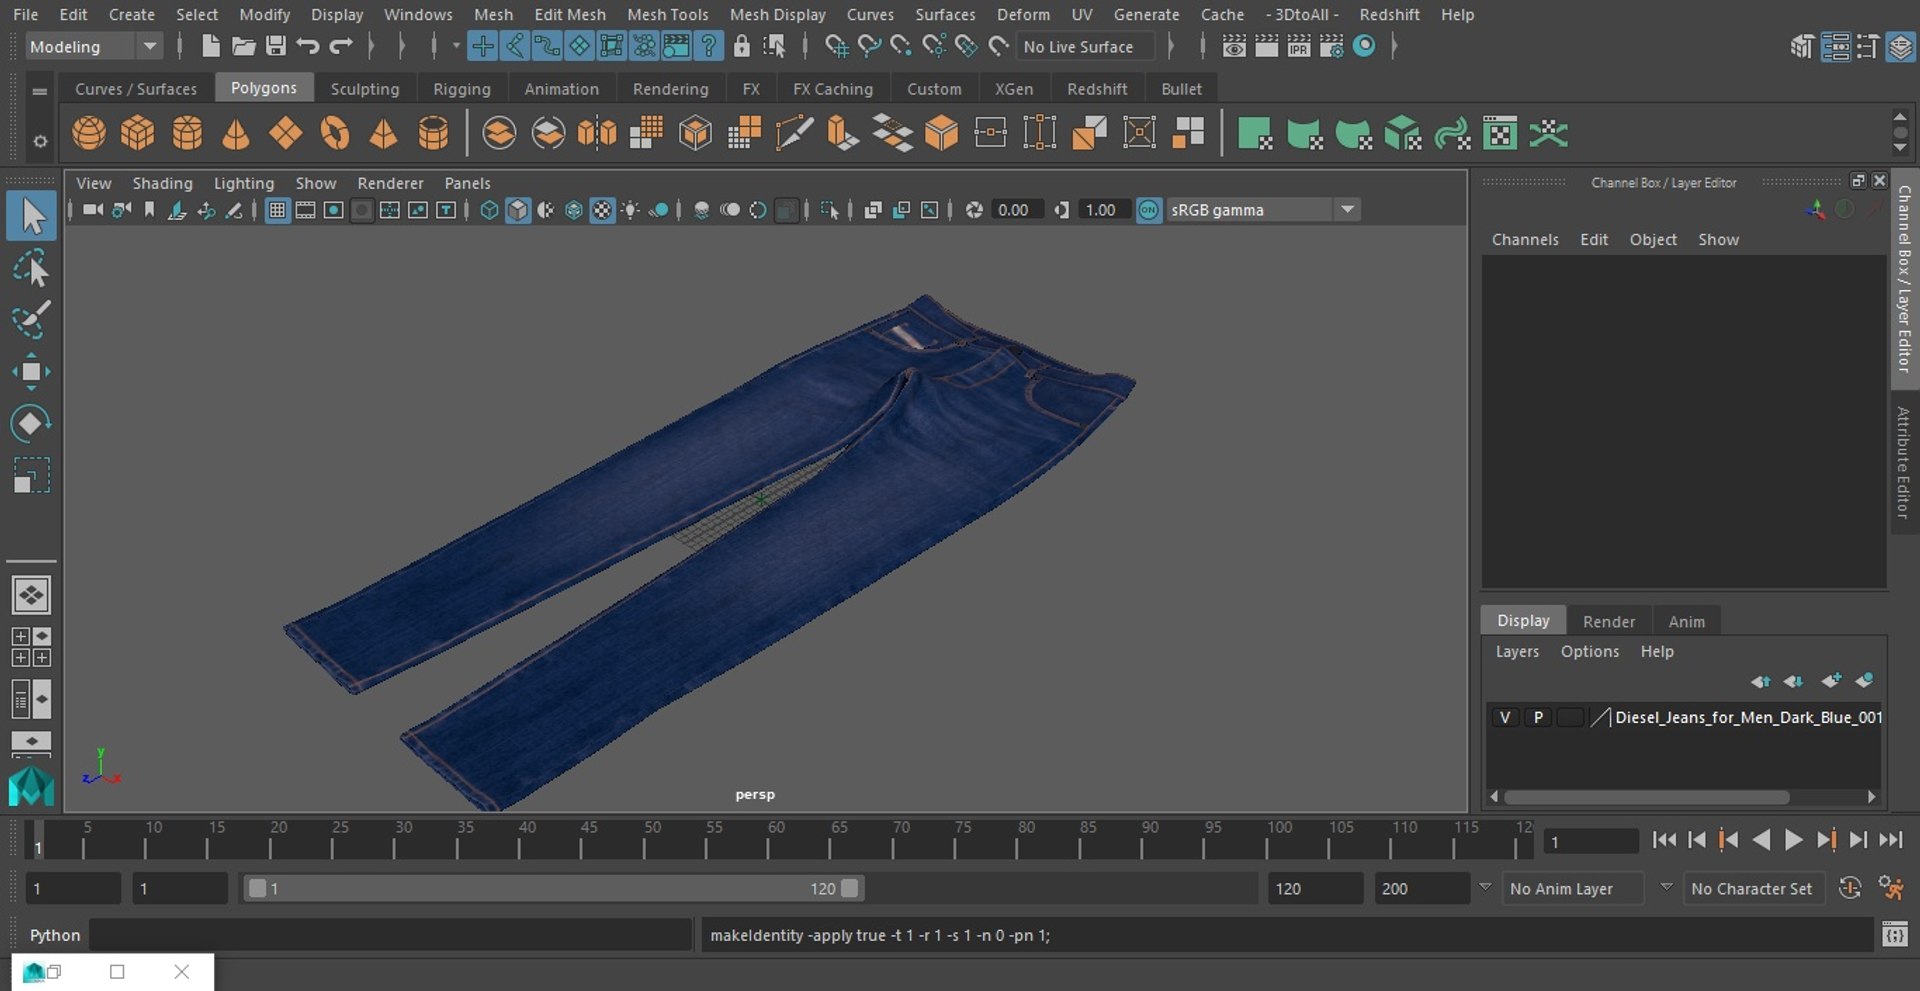Open the Layers menu in Layer Editor

click(x=1516, y=651)
